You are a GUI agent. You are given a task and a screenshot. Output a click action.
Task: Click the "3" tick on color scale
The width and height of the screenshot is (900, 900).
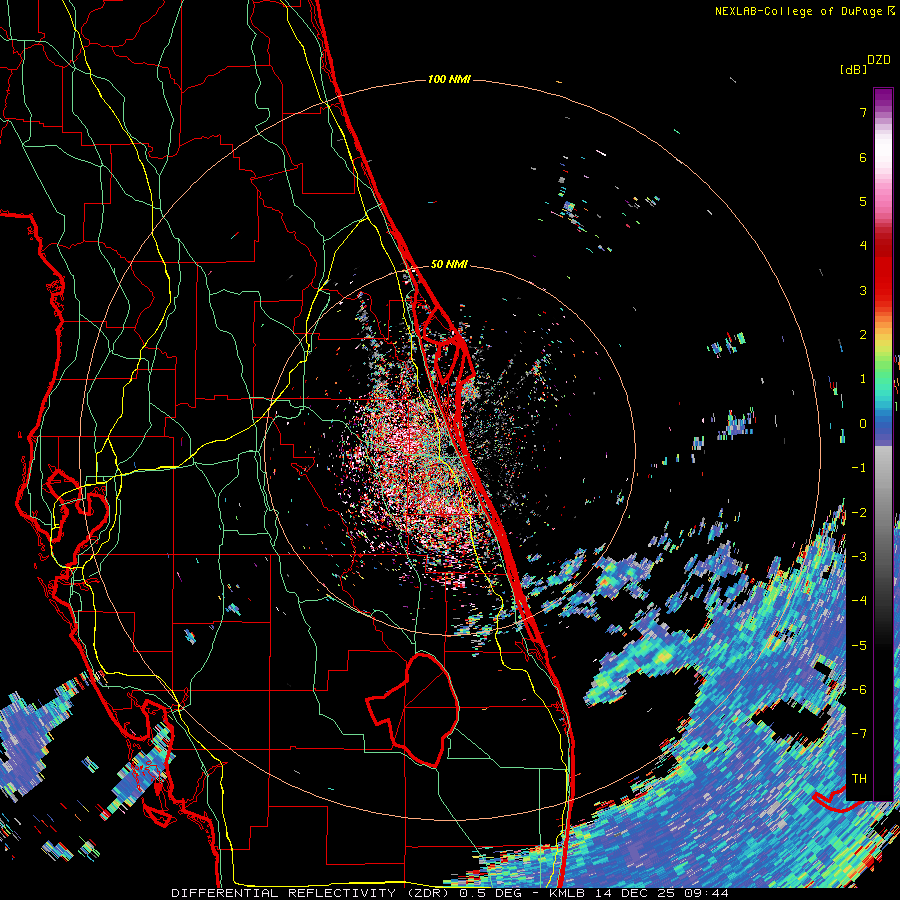(863, 290)
